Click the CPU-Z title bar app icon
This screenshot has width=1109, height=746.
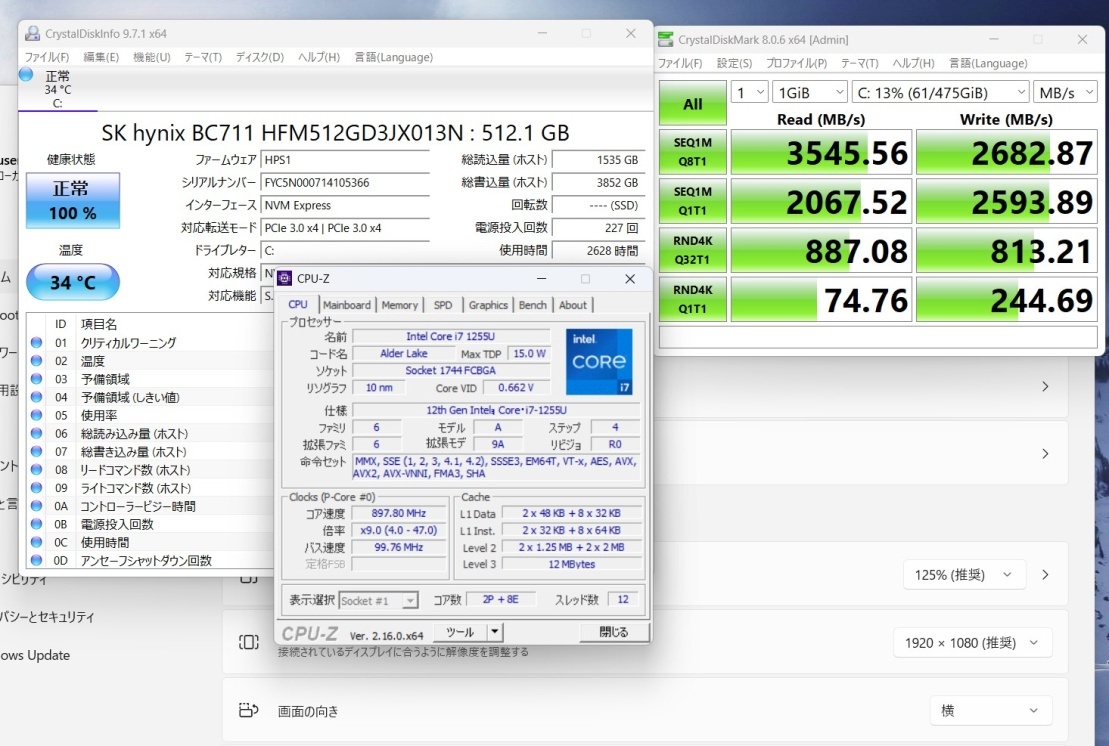[285, 278]
